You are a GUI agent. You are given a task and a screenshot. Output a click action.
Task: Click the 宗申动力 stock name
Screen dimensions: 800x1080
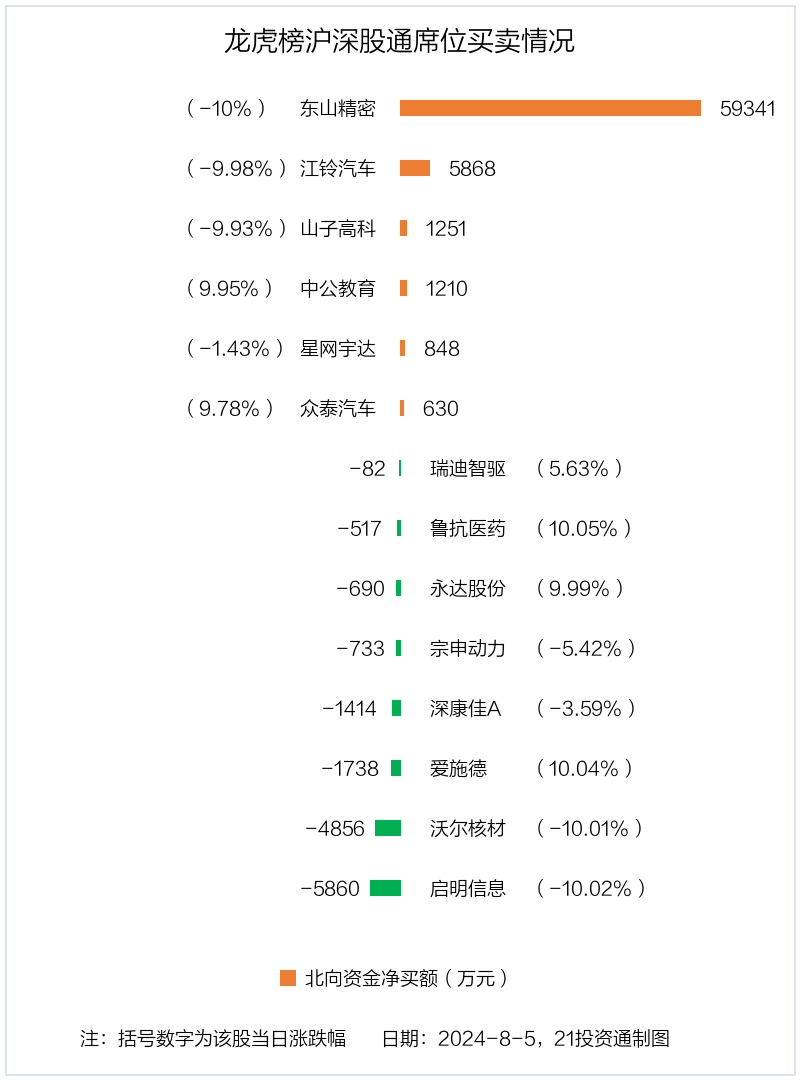pyautogui.click(x=468, y=648)
